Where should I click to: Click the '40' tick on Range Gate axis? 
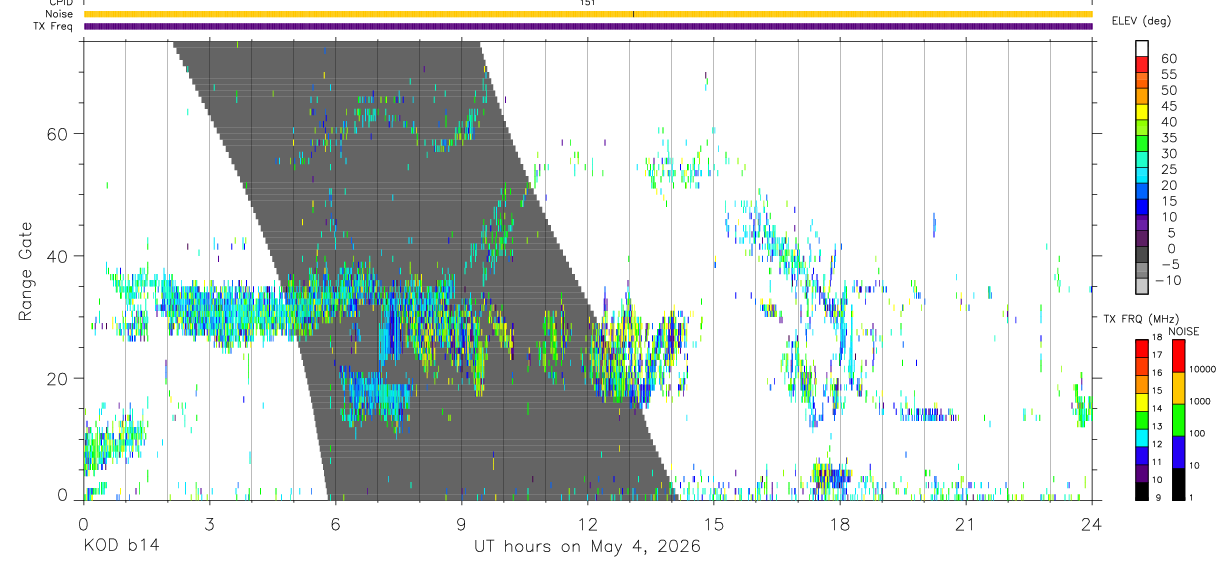[58, 256]
